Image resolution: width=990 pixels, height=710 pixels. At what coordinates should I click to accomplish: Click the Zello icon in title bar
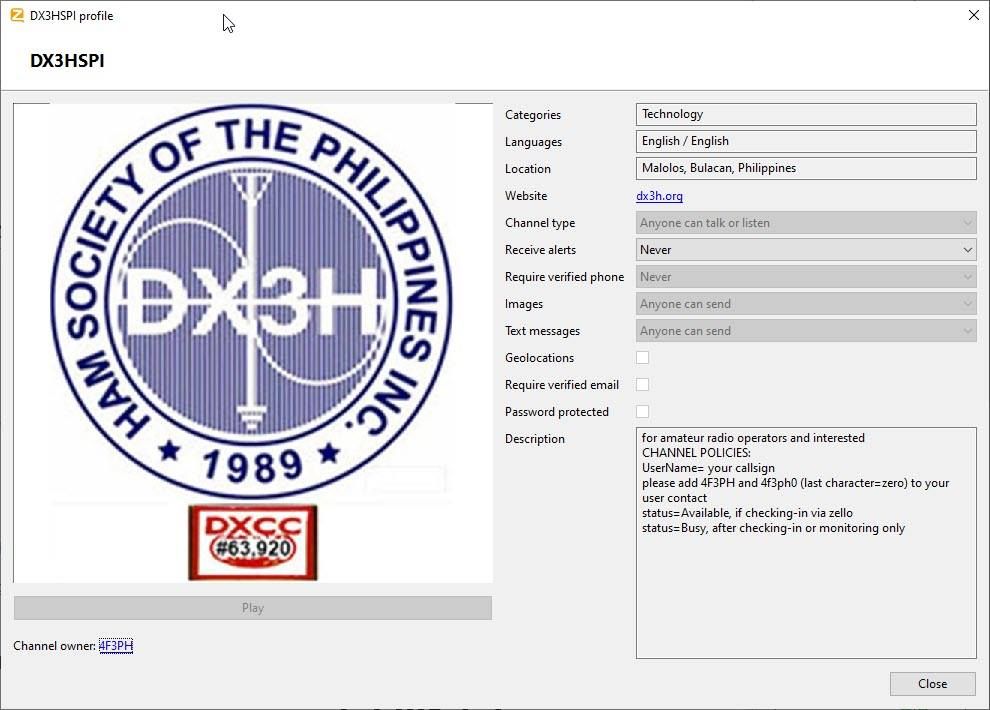point(17,15)
